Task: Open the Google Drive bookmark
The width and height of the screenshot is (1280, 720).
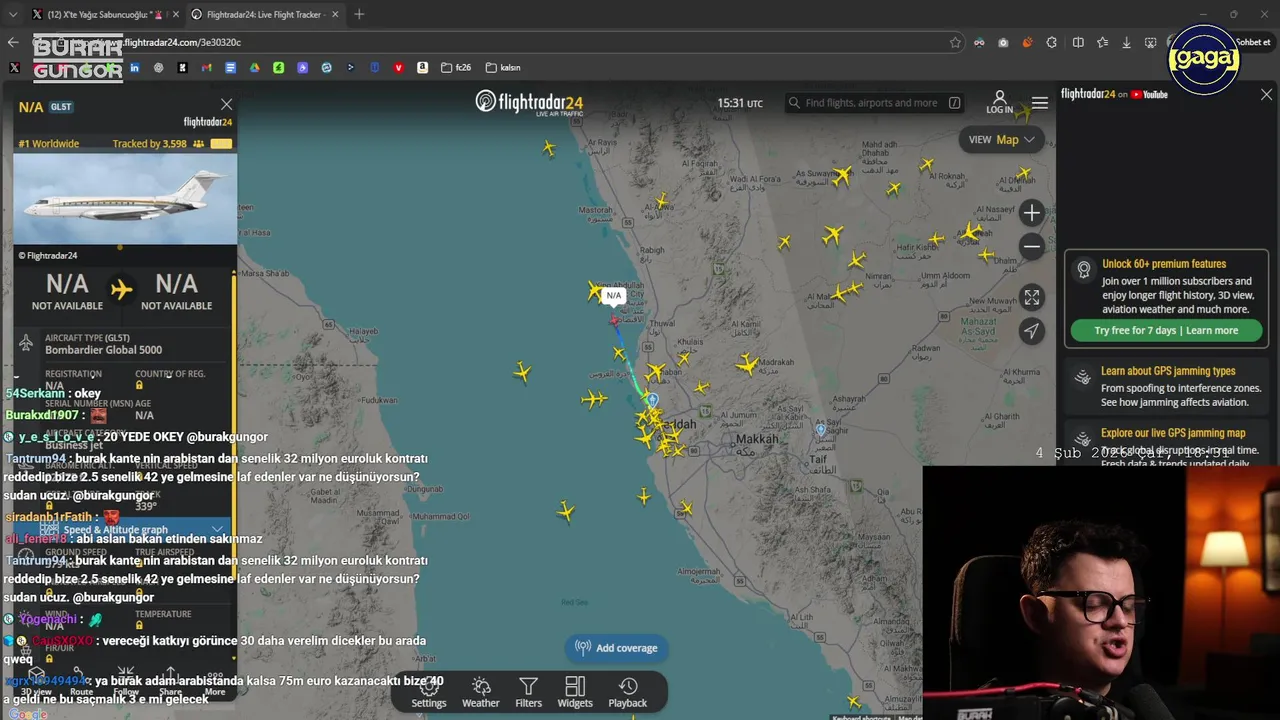Action: [x=254, y=68]
